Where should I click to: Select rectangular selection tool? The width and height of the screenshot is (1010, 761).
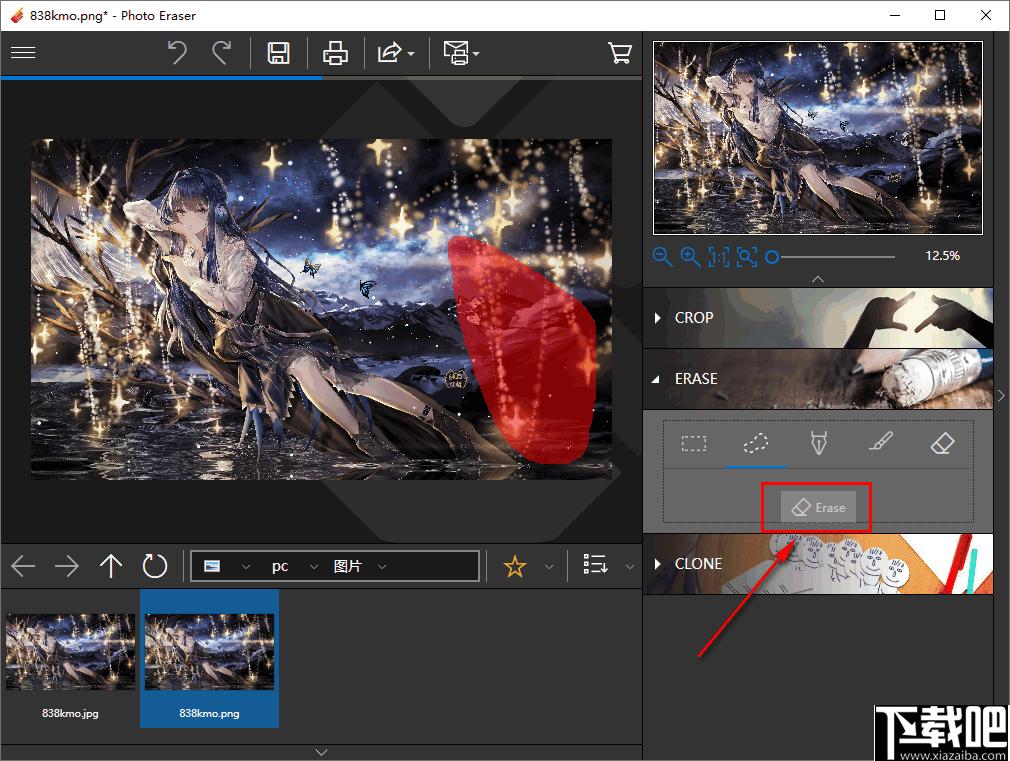[694, 443]
